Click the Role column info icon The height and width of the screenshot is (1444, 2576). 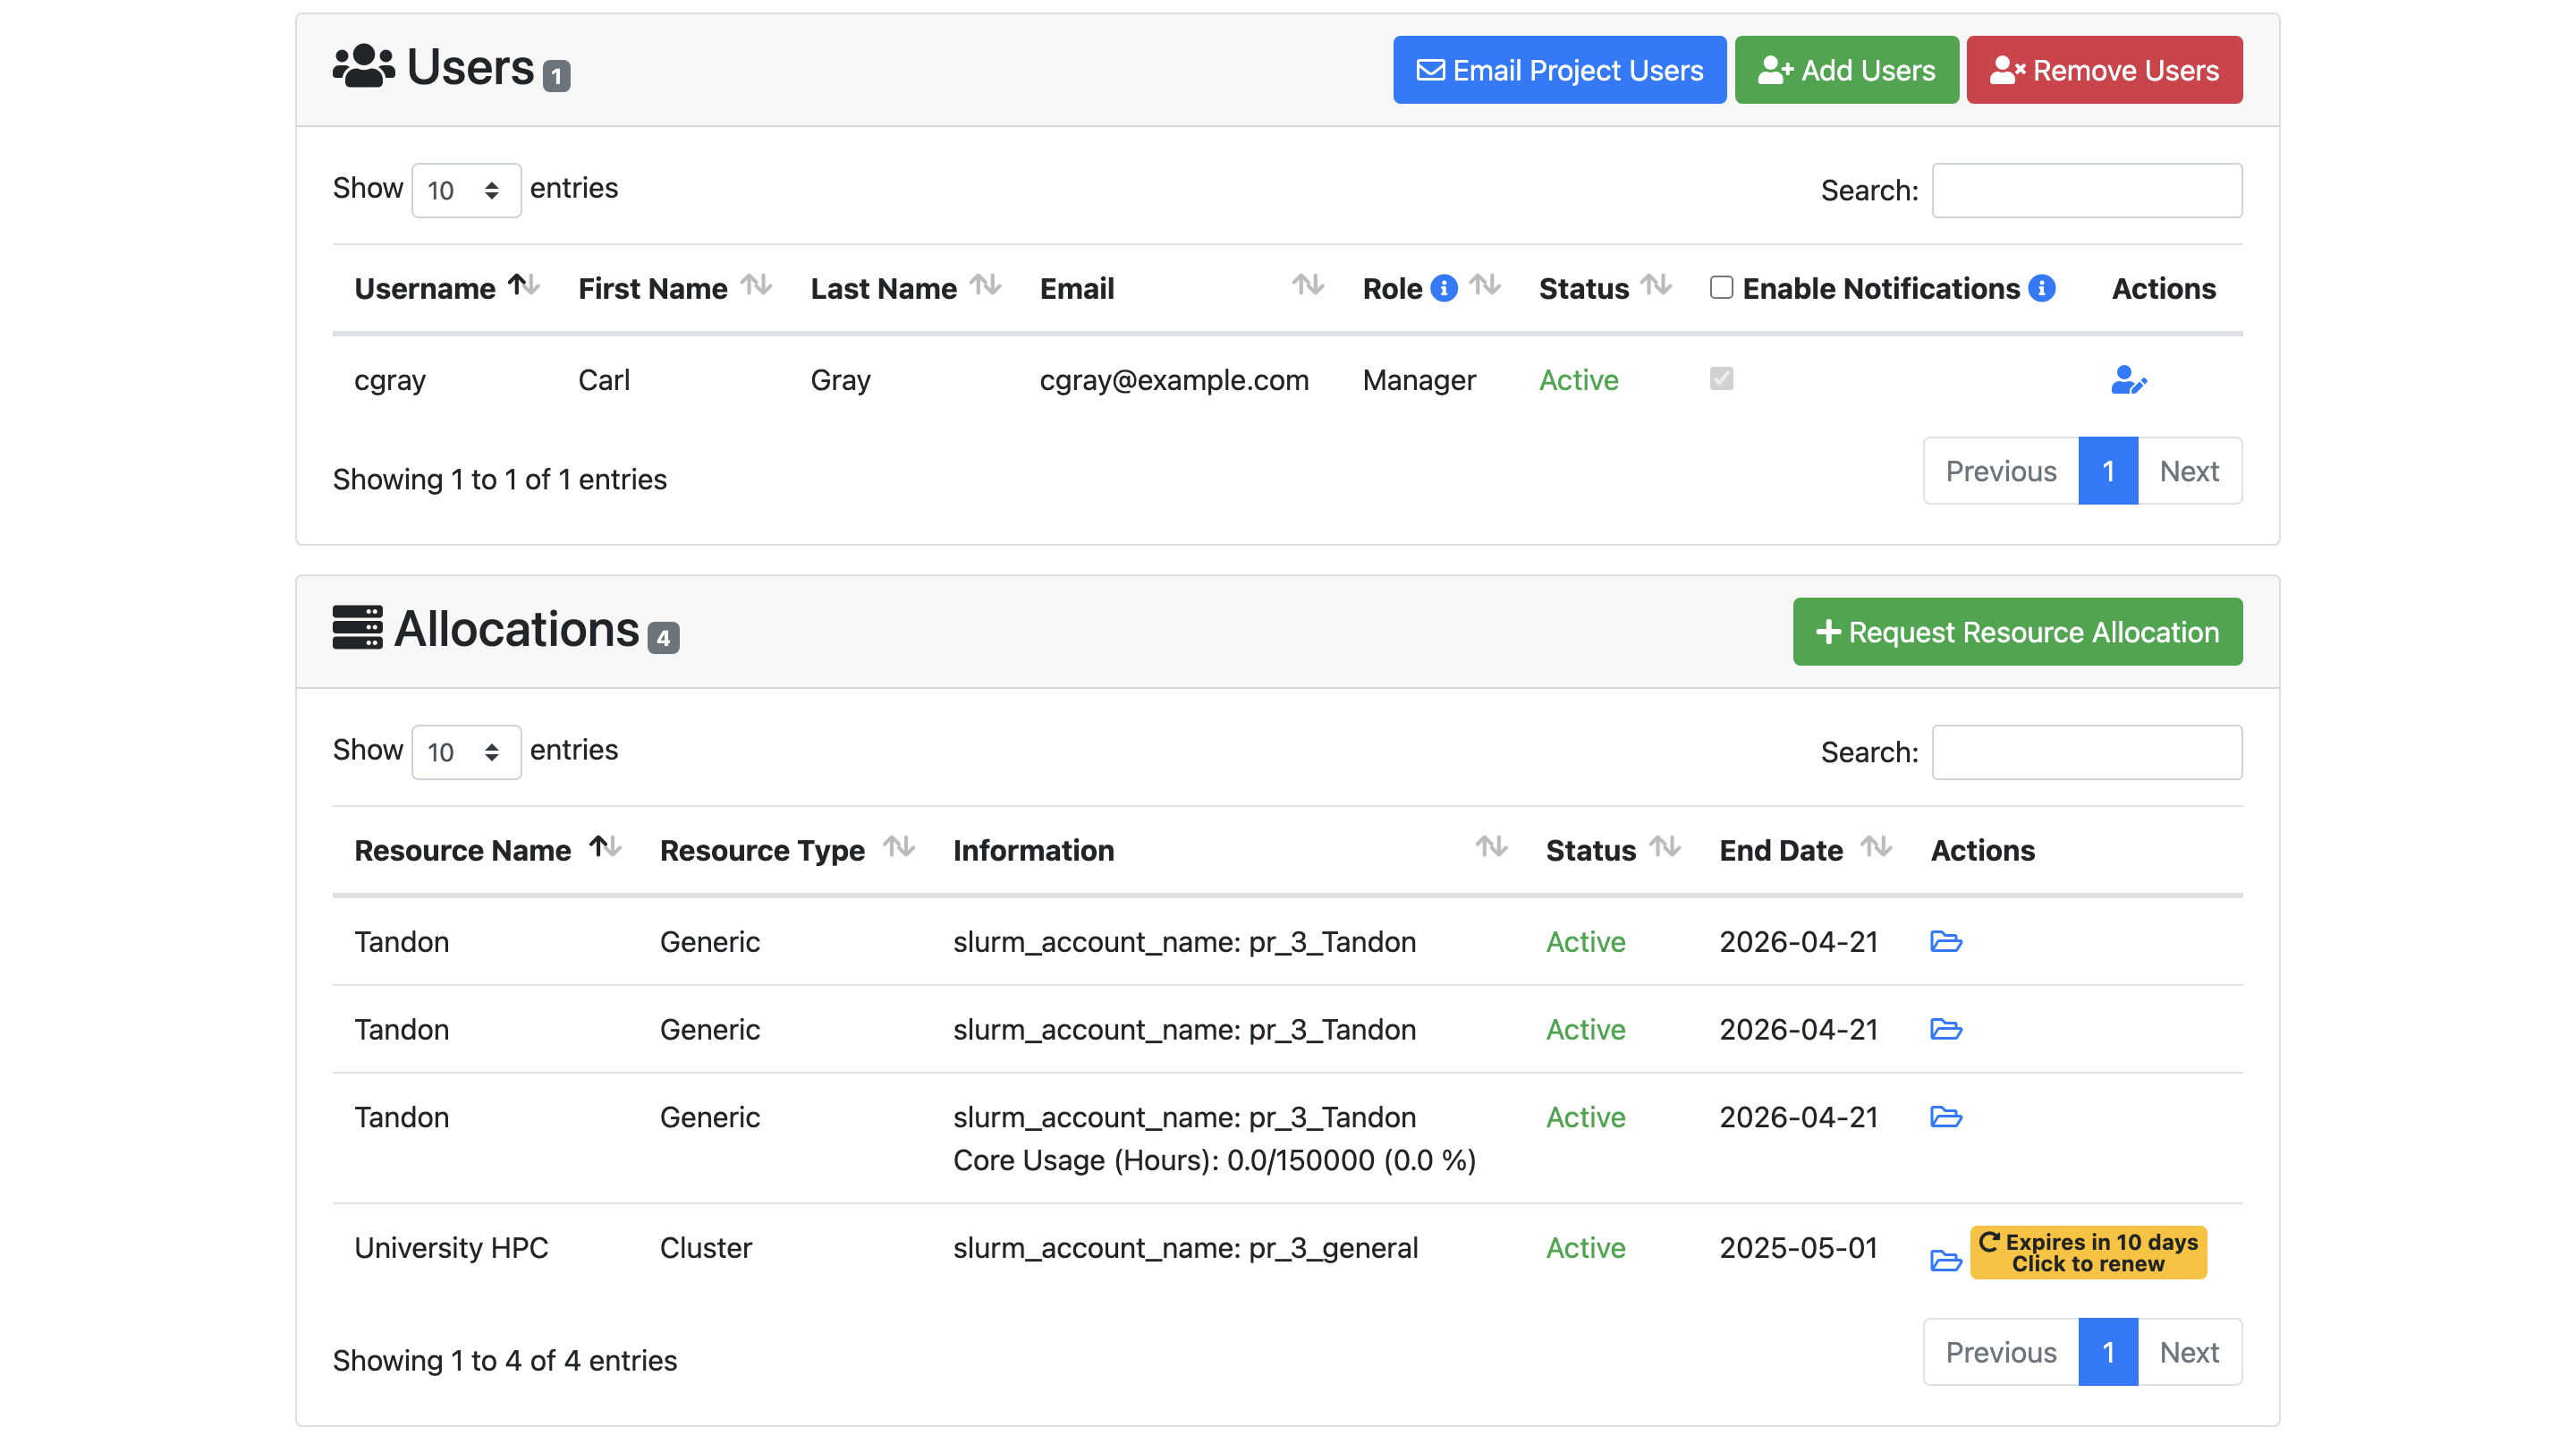[1443, 288]
